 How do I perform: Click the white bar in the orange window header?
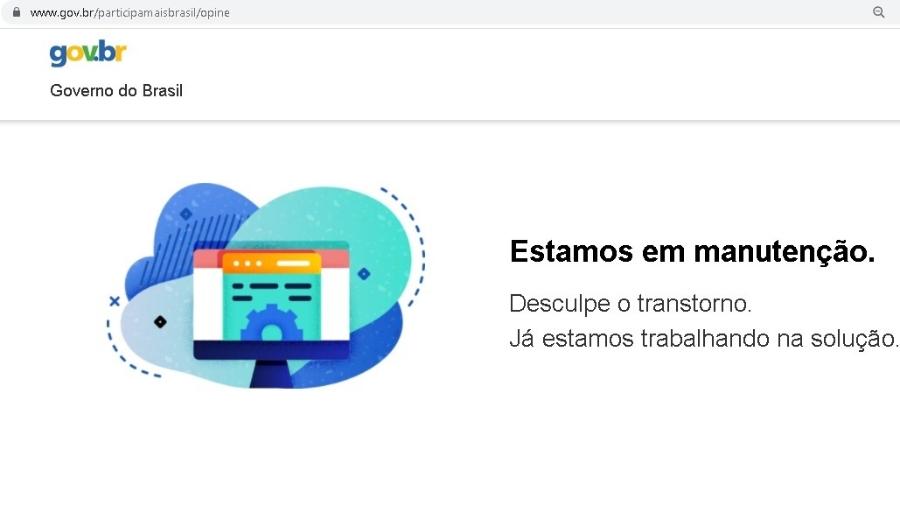293,263
